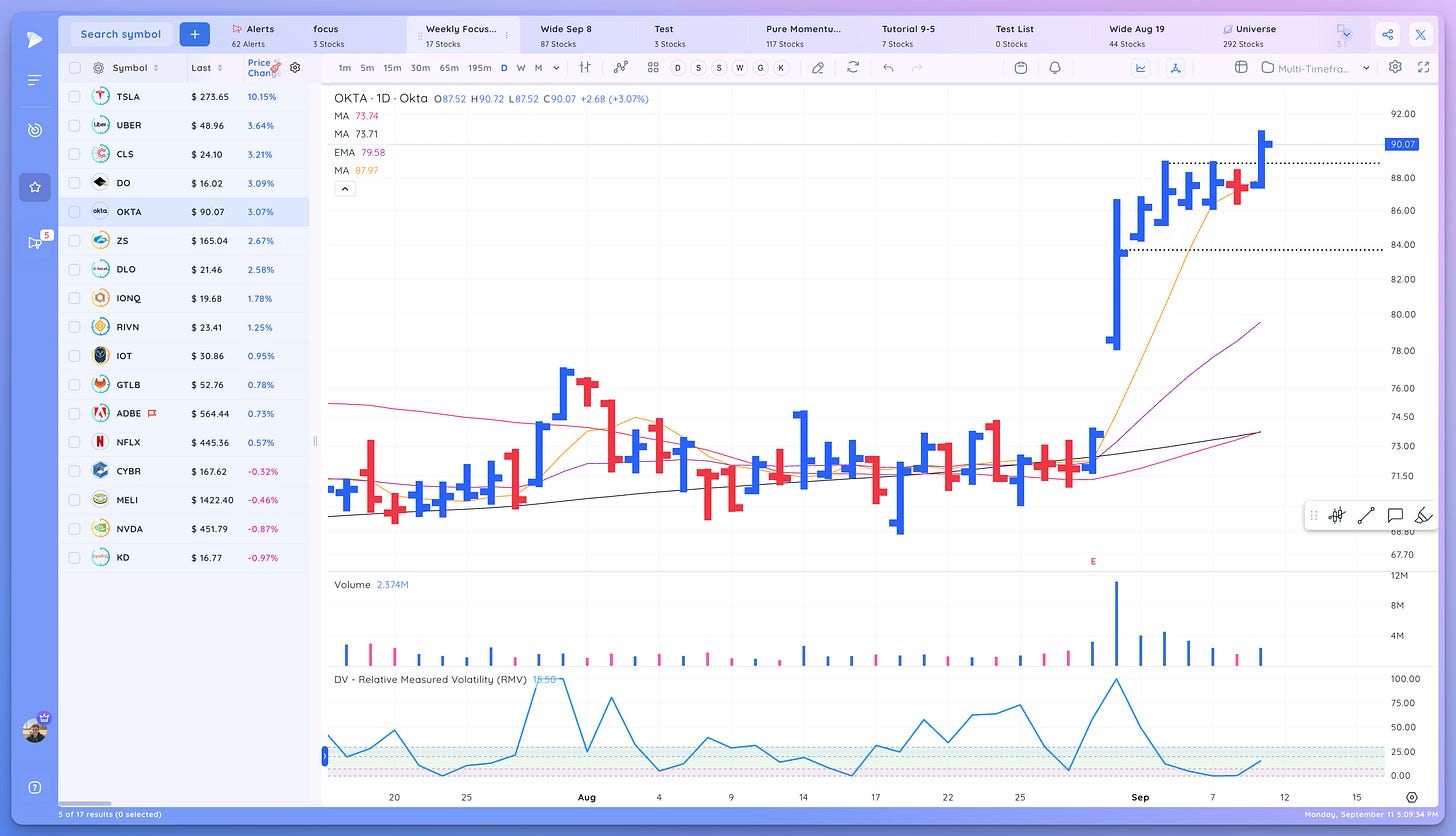
Task: Open the Pure Momentum tab
Action: (803, 35)
